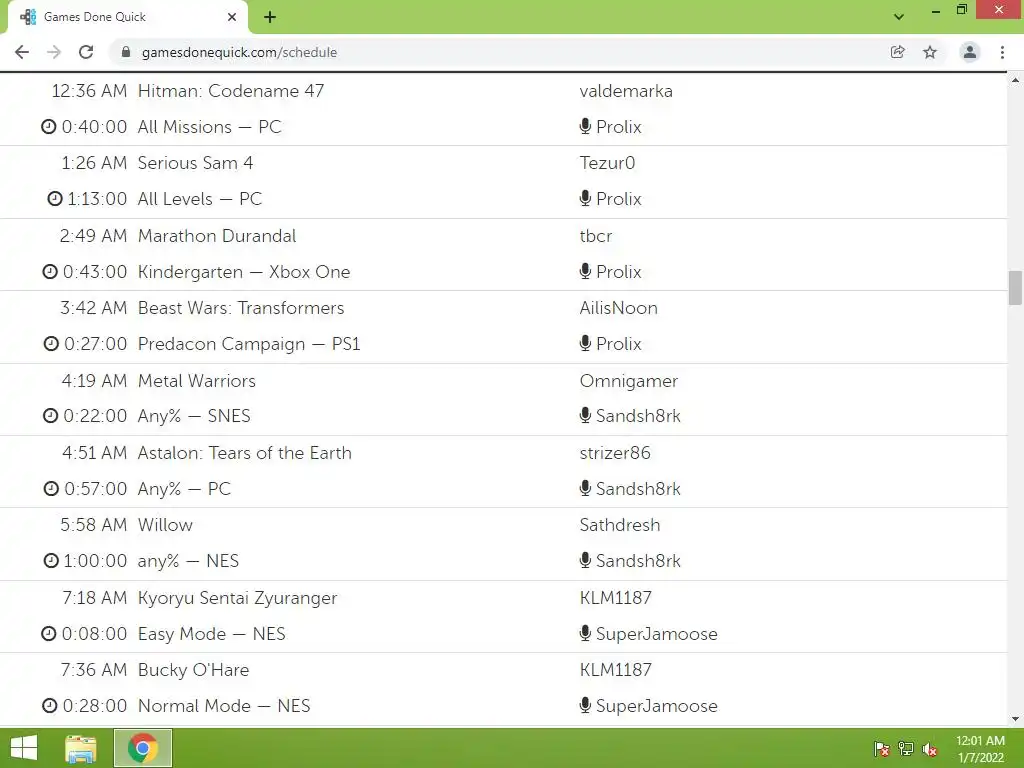
Task: Select the Bucky O'Hare title
Action: pos(193,670)
